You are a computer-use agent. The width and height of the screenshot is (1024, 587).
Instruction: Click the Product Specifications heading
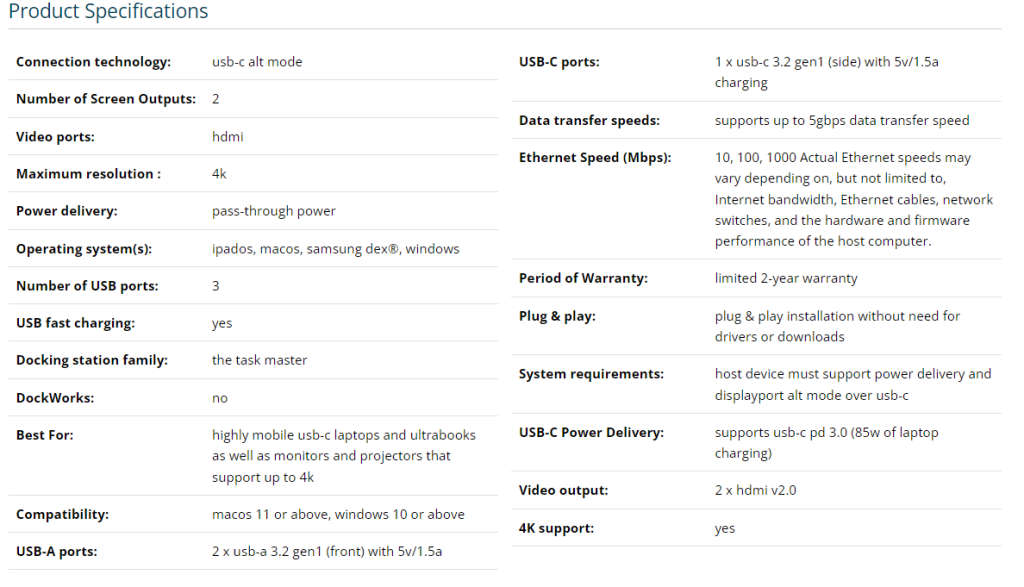pyautogui.click(x=108, y=12)
